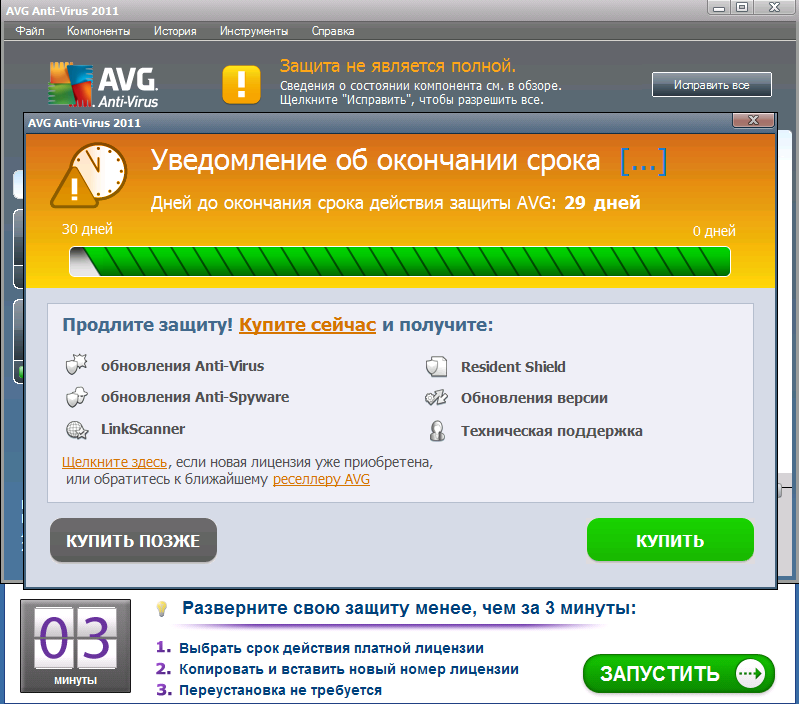This screenshot has width=799, height=704.
Task: Click the yellow exclamation warning icon
Action: point(242,85)
